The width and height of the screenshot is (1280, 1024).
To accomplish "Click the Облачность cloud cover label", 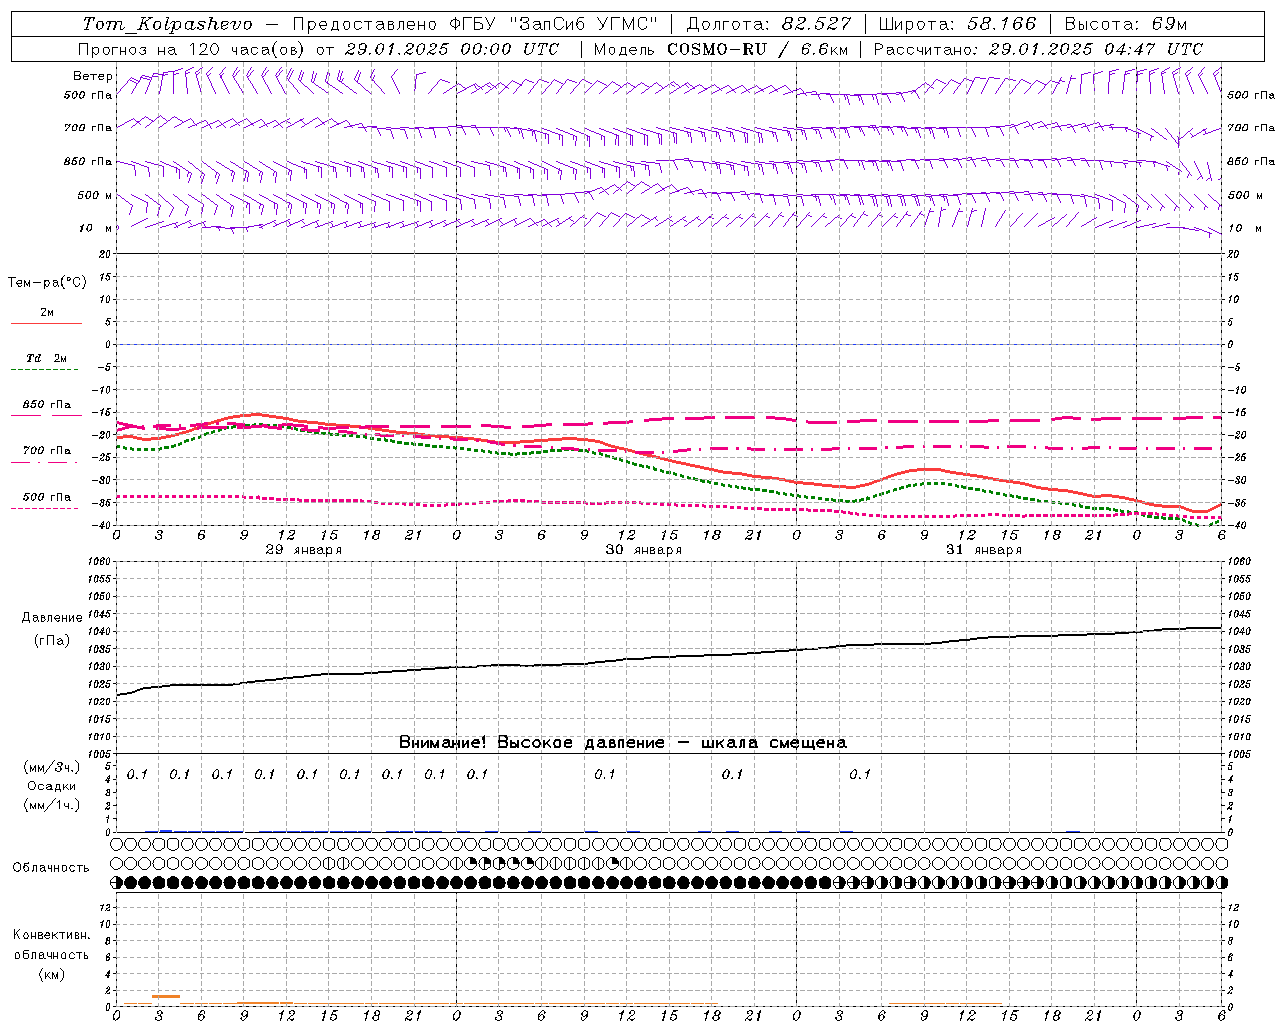I will [x=51, y=868].
